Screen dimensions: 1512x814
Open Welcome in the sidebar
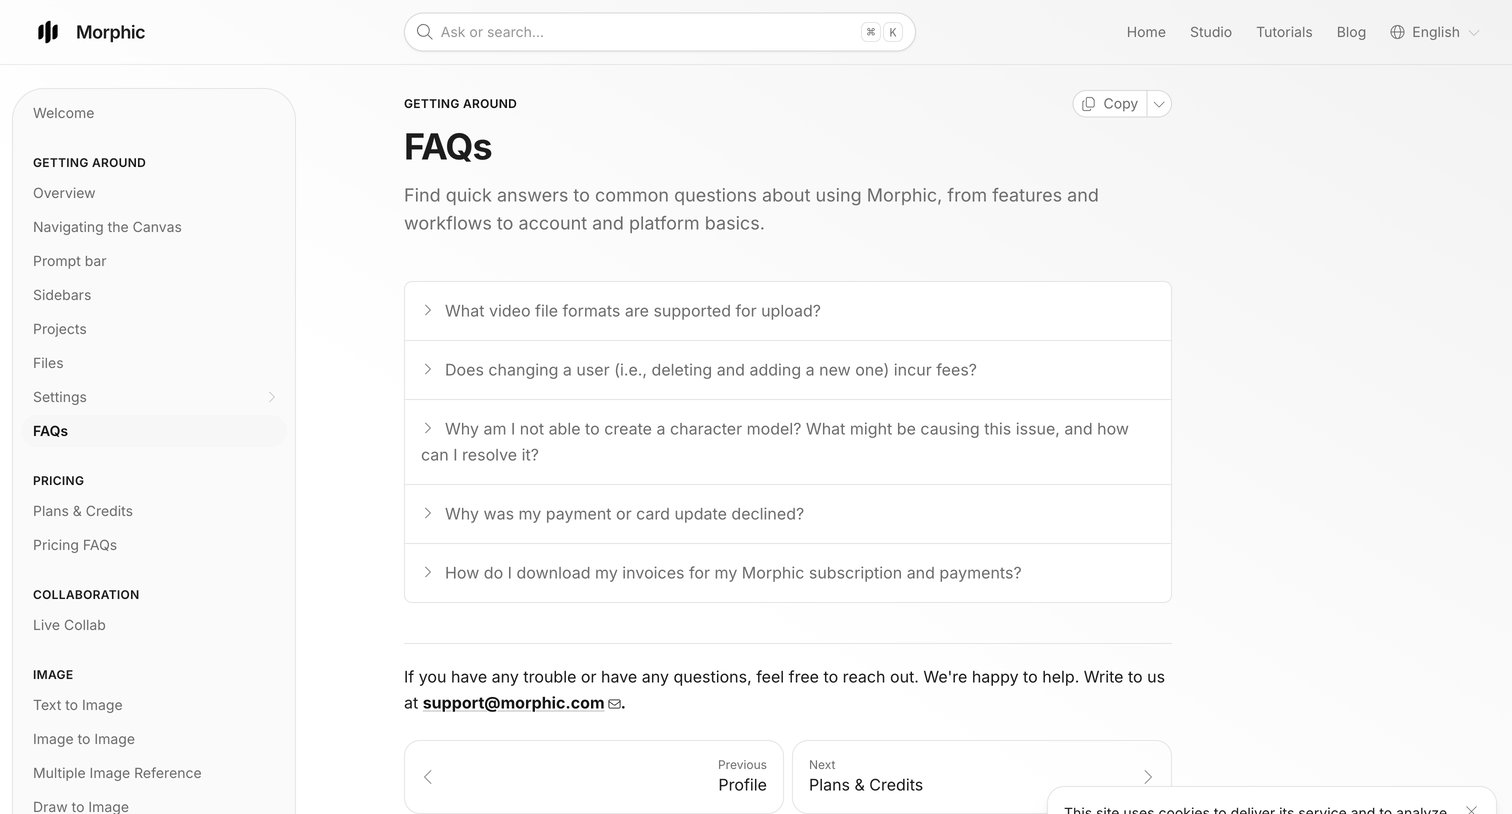pos(153,113)
